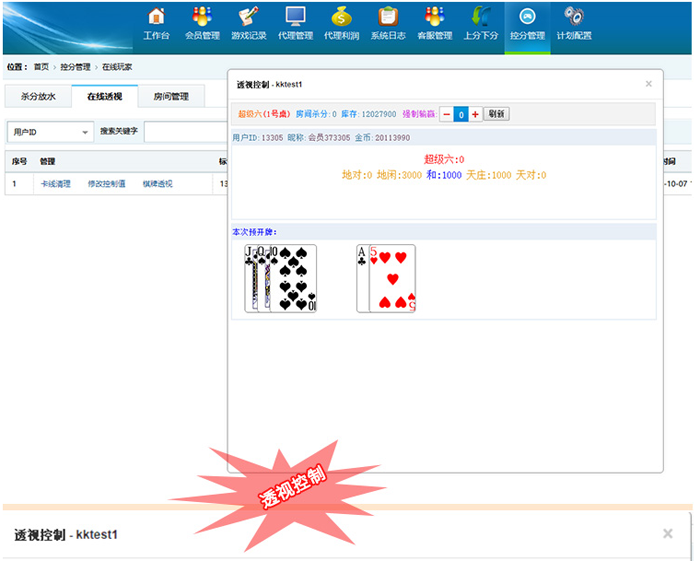Click the 刷新 refresh button
This screenshot has width=700, height=561.
pyautogui.click(x=496, y=114)
